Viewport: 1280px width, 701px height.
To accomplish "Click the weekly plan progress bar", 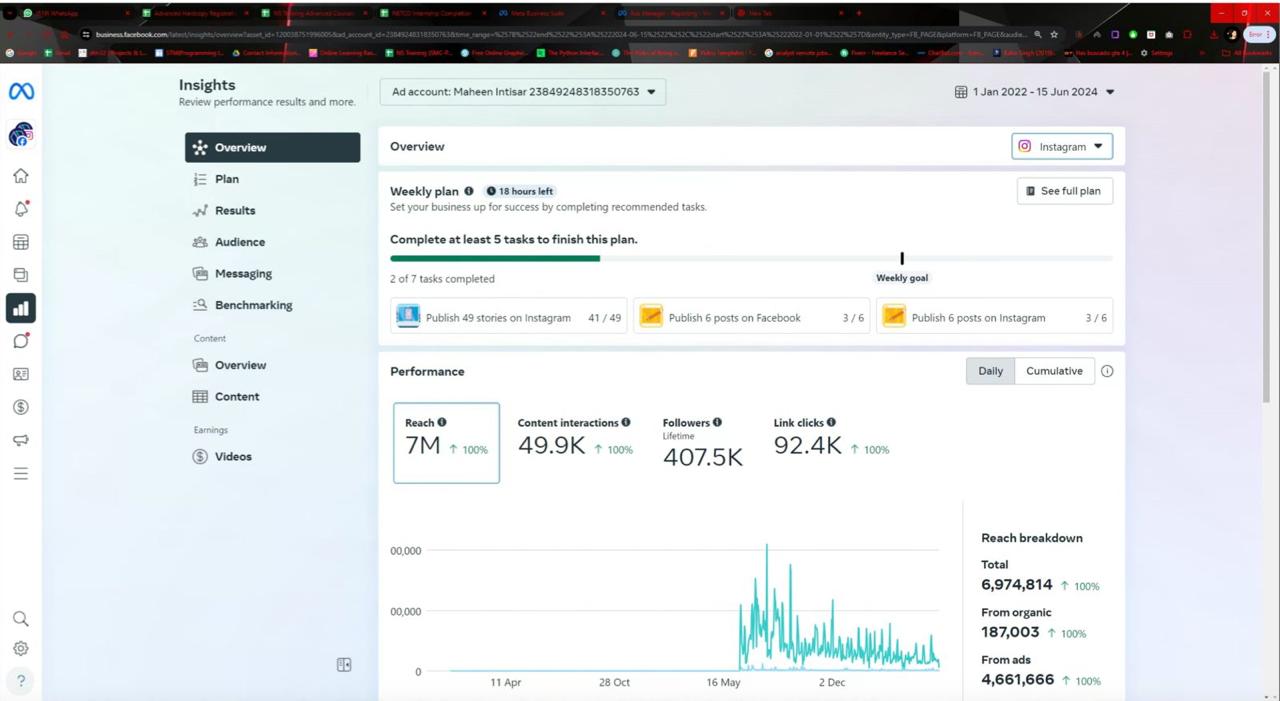I will click(750, 259).
